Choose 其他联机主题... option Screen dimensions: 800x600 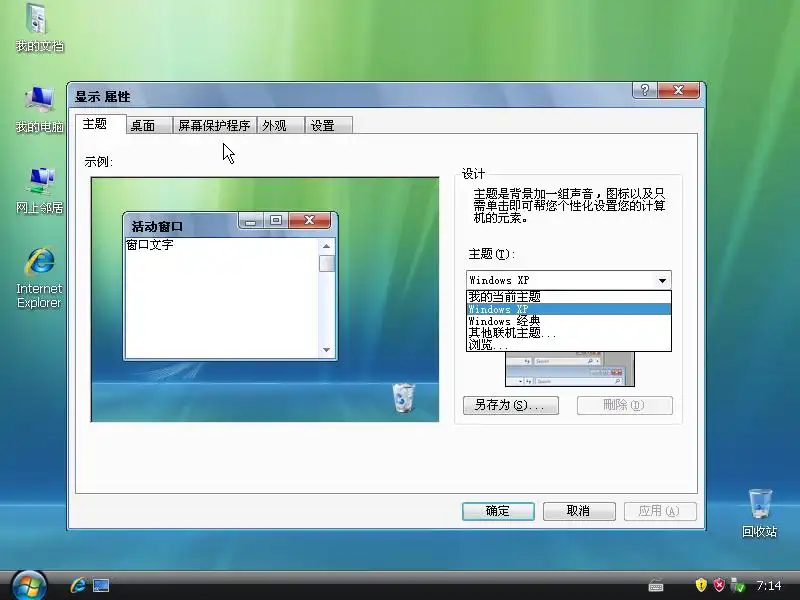click(568, 333)
